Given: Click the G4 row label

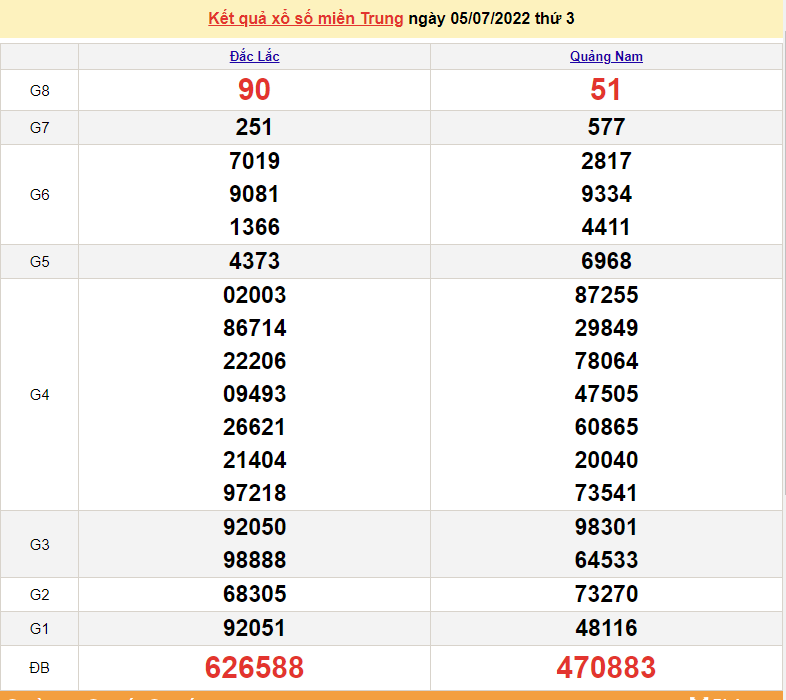Looking at the screenshot, I should click(x=40, y=395).
